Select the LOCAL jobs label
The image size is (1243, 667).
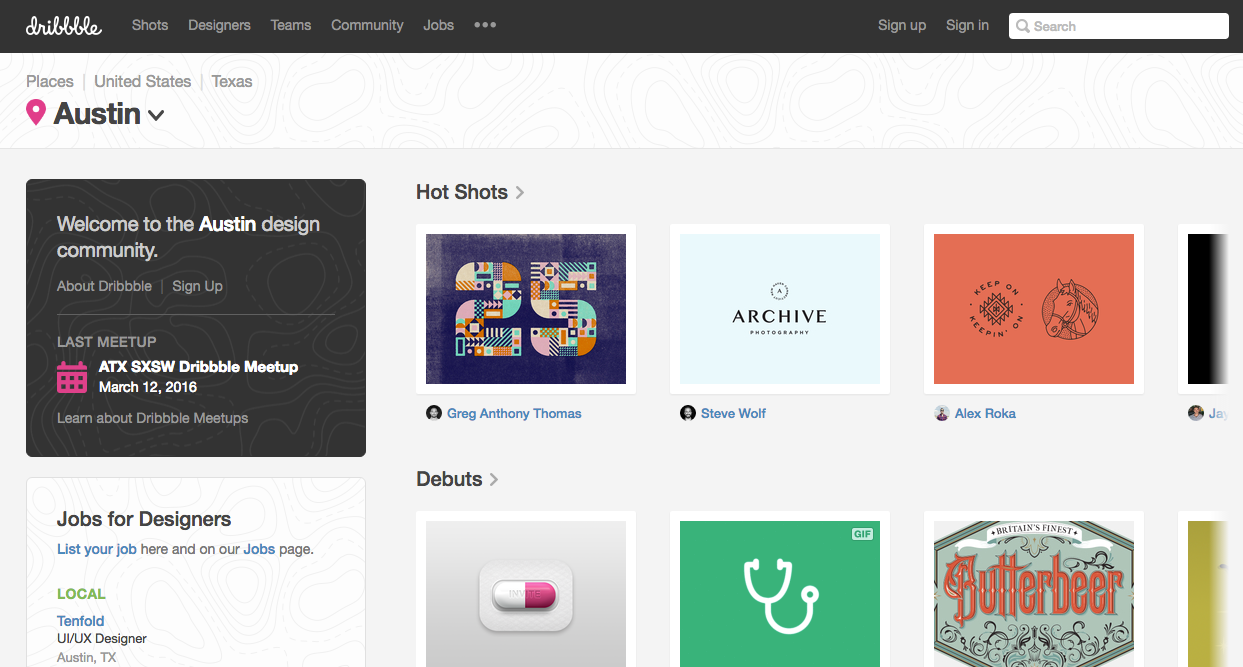[81, 594]
